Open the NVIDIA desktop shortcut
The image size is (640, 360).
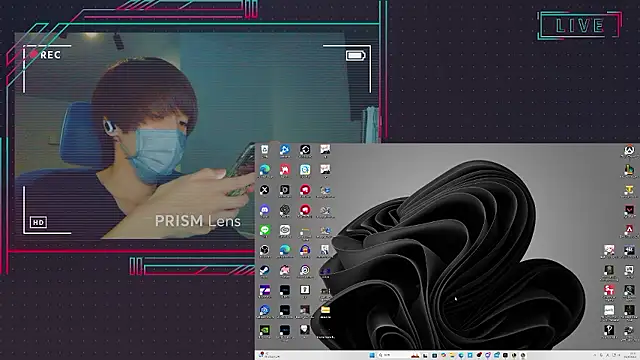pos(264,331)
